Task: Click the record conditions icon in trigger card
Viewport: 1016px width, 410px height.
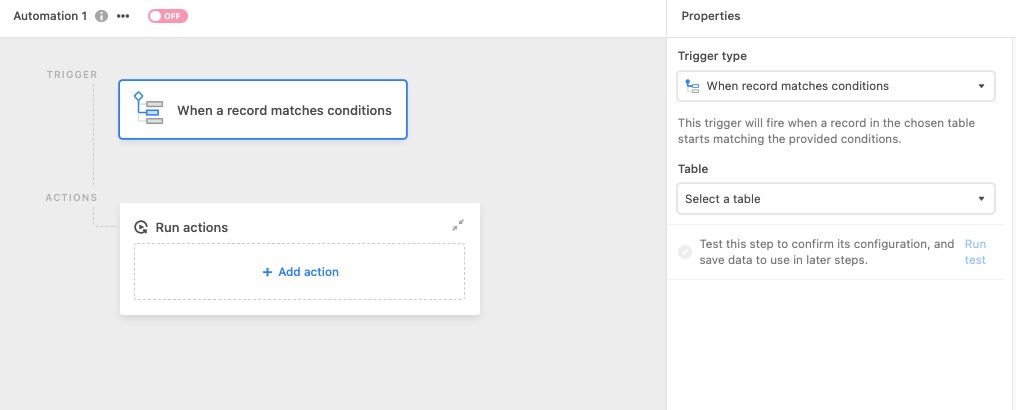Action: (x=148, y=108)
